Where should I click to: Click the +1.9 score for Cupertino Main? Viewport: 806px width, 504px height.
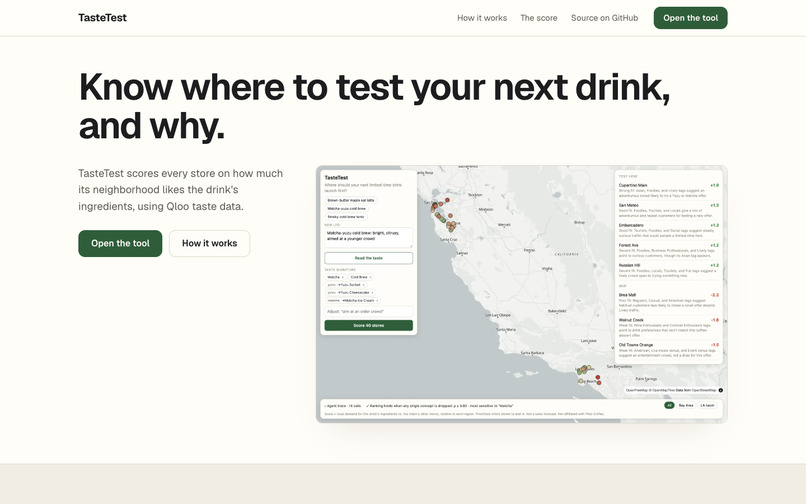(x=715, y=185)
